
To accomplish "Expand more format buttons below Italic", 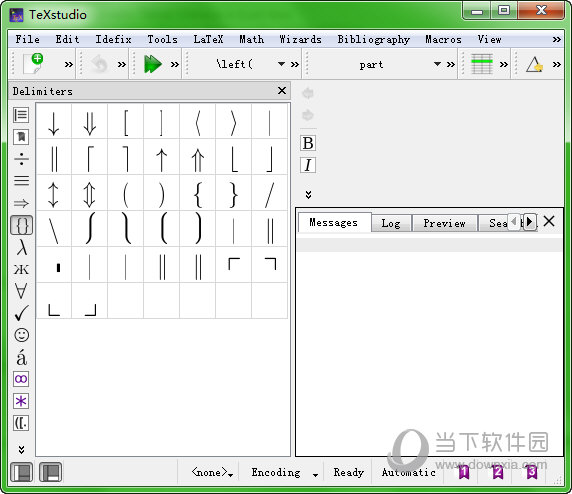I will [x=308, y=194].
